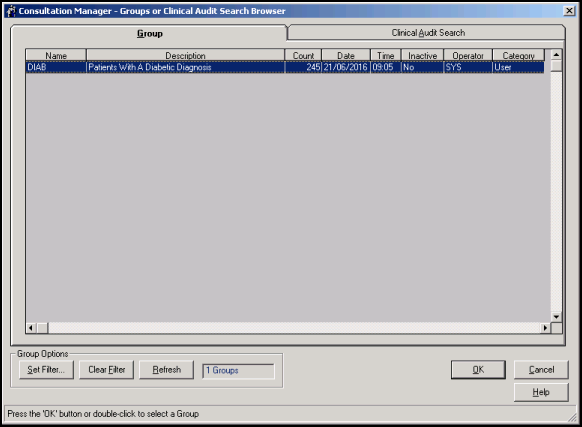582x427 pixels.
Task: Click the Clear Filter button
Action: pos(106,370)
